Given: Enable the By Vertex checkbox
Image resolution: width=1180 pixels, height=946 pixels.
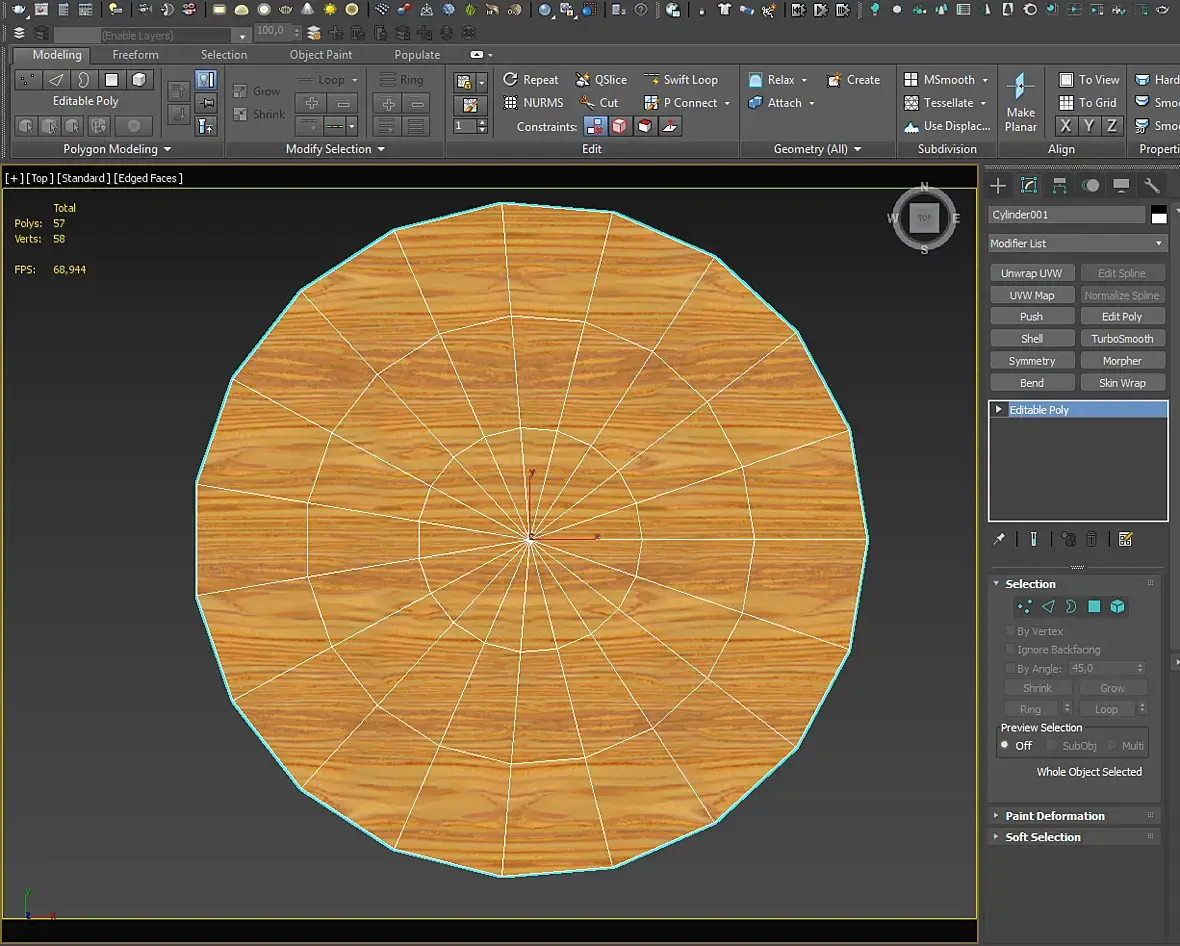Looking at the screenshot, I should 1010,631.
